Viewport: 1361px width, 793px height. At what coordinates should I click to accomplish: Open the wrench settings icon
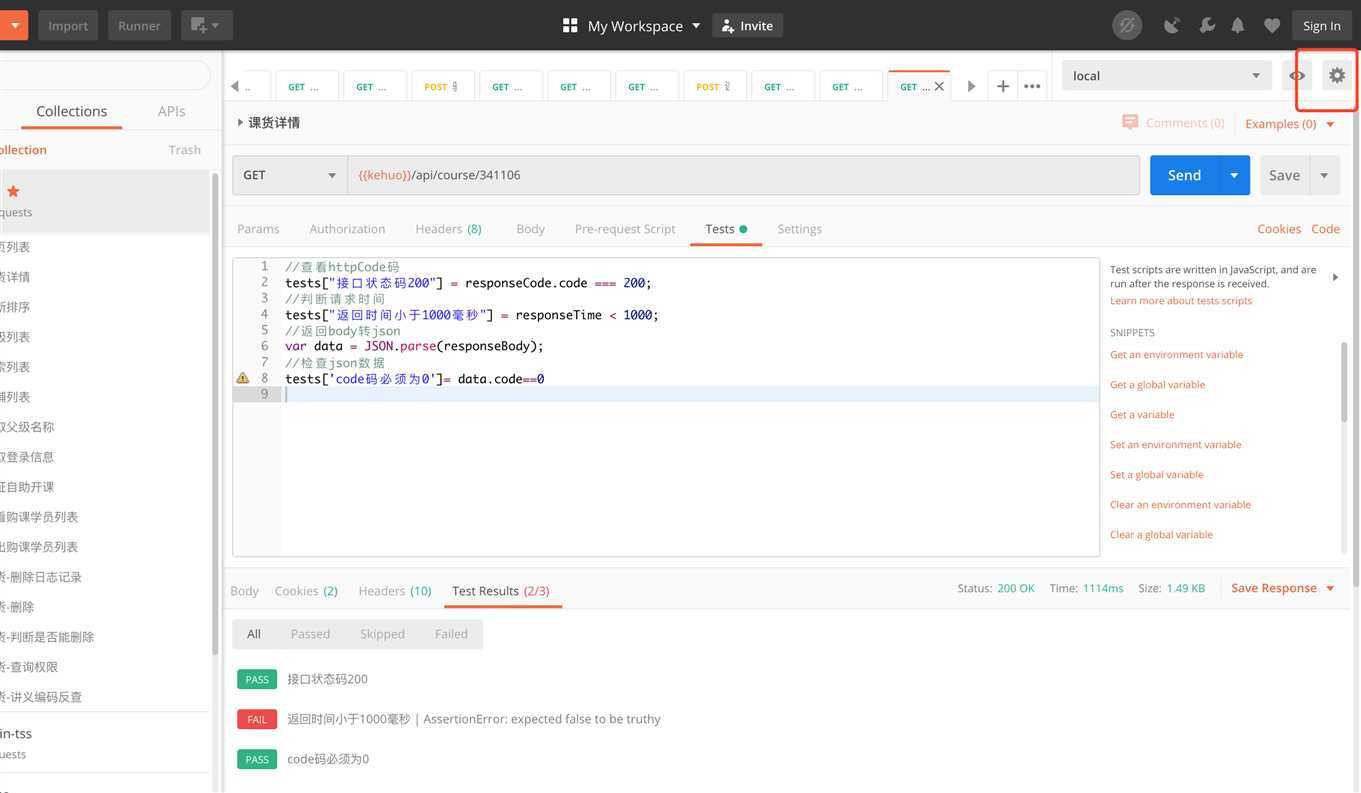(x=1207, y=25)
